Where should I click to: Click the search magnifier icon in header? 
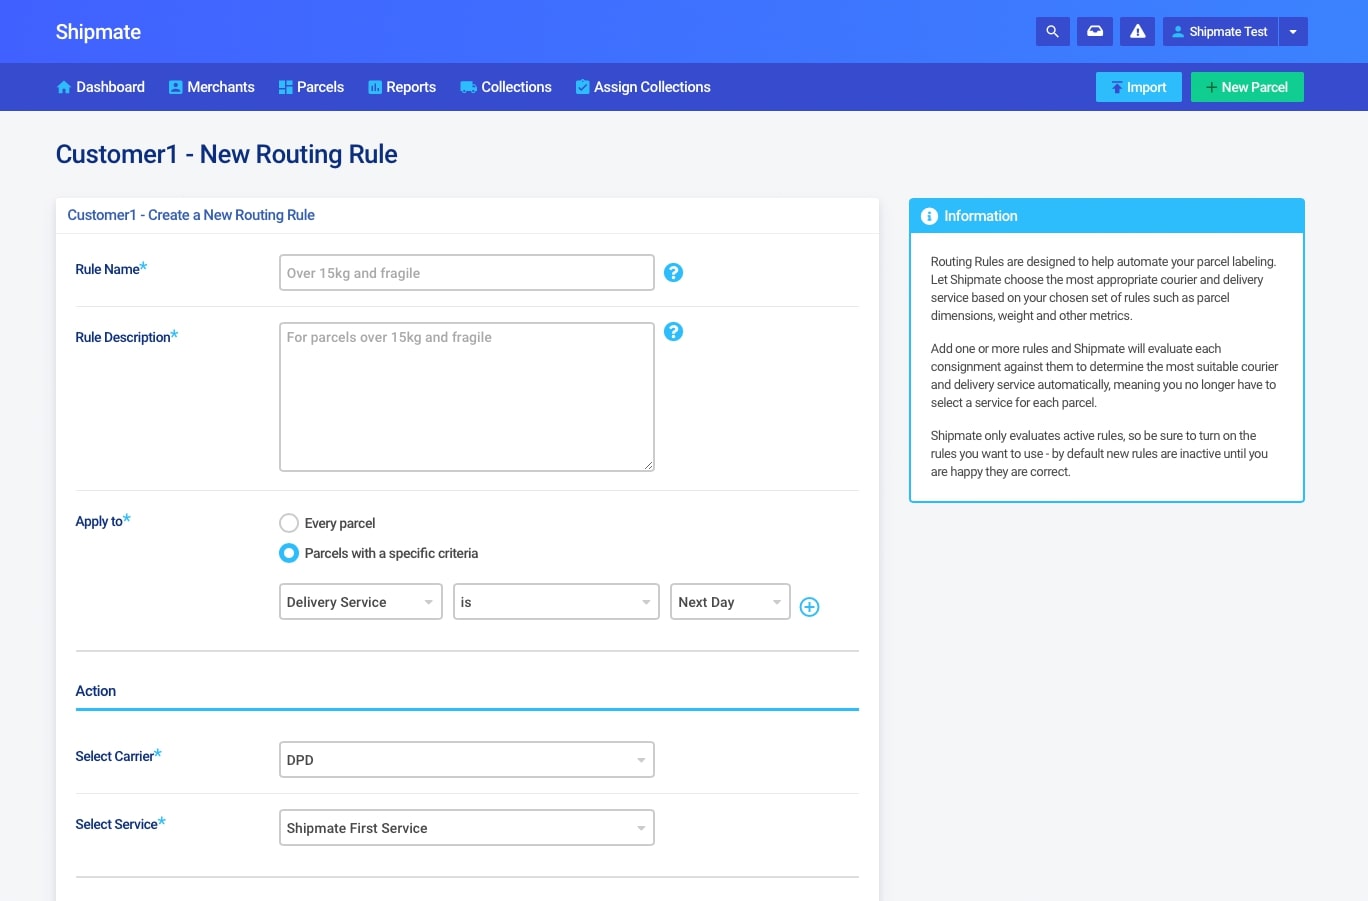[x=1052, y=32]
